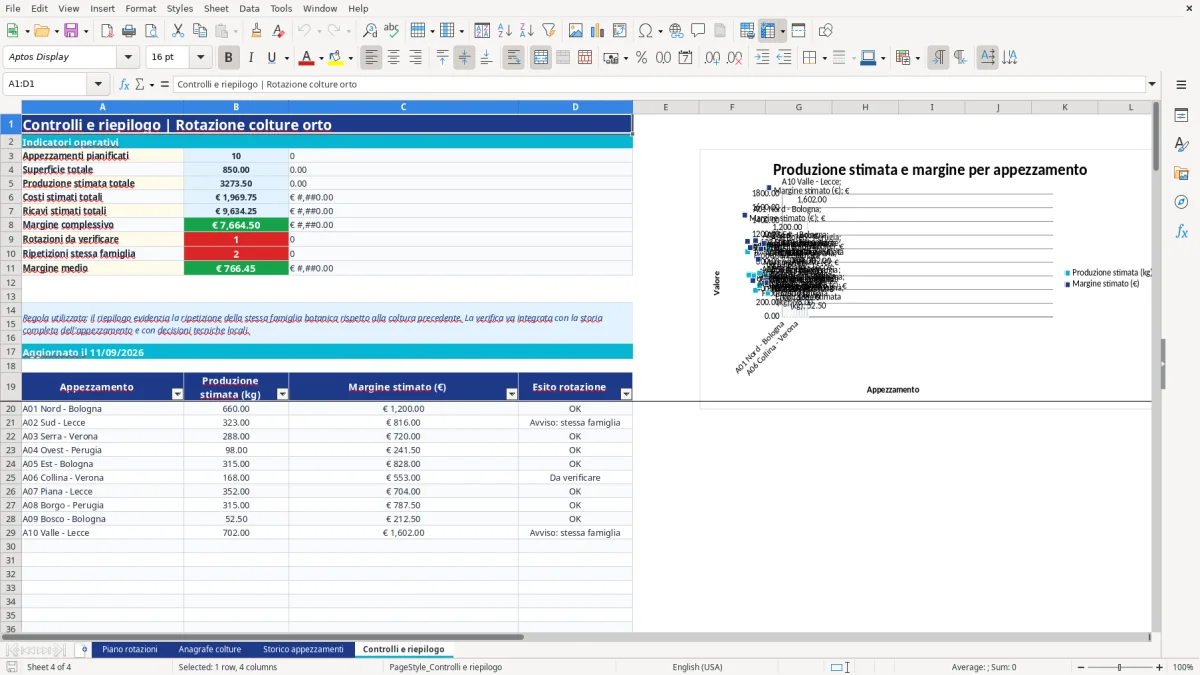This screenshot has height=675, width=1200.
Task: Export directly as PDF
Action: [x=106, y=31]
